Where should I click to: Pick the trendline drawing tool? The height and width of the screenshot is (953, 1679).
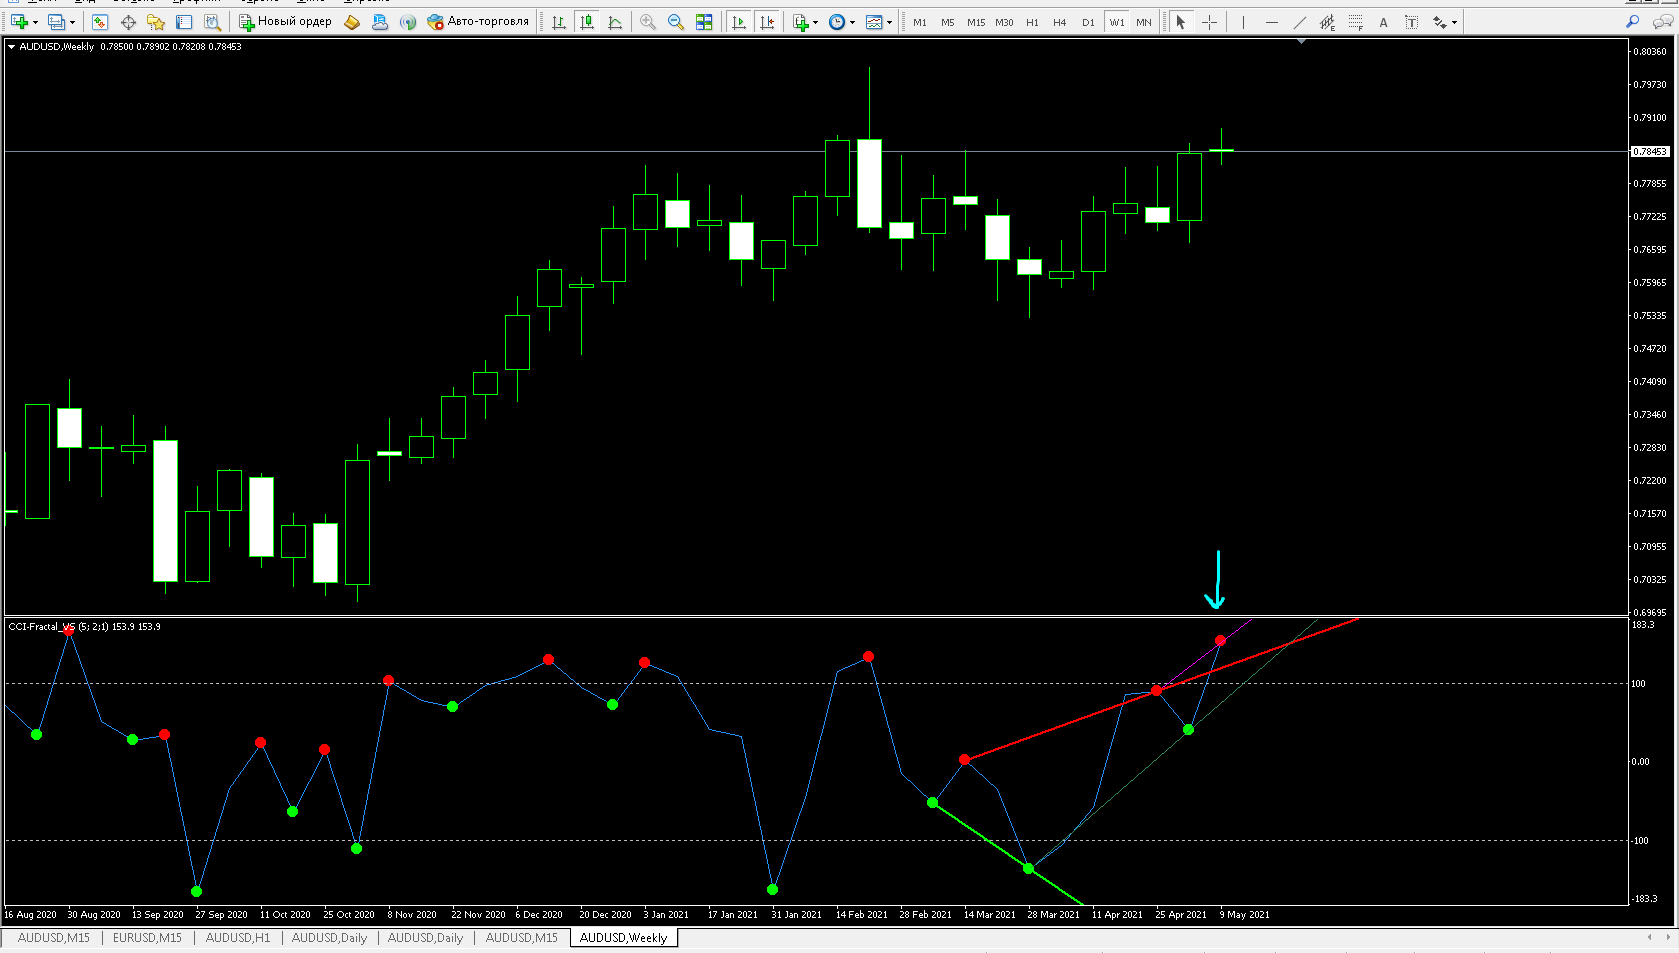[x=1299, y=22]
